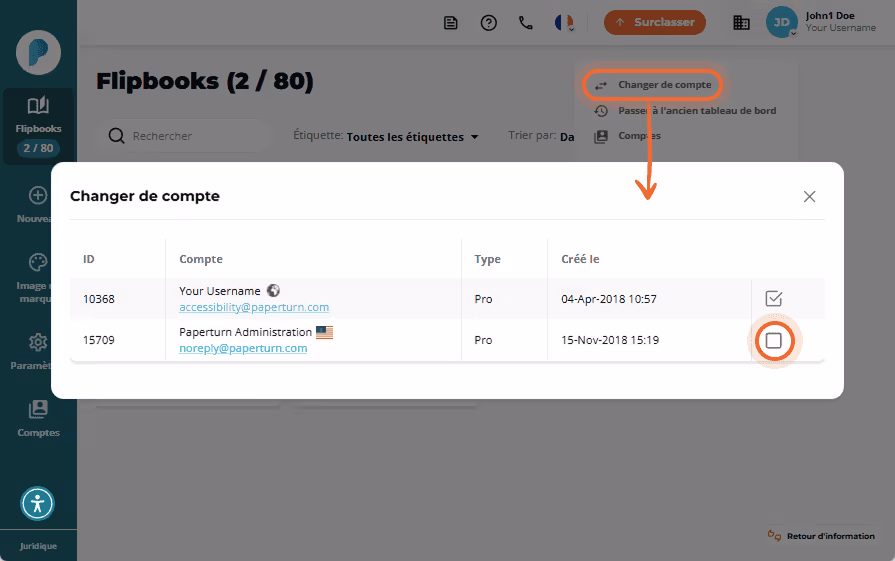Open the document icon in top bar
Image resolution: width=895 pixels, height=561 pixels.
450,23
